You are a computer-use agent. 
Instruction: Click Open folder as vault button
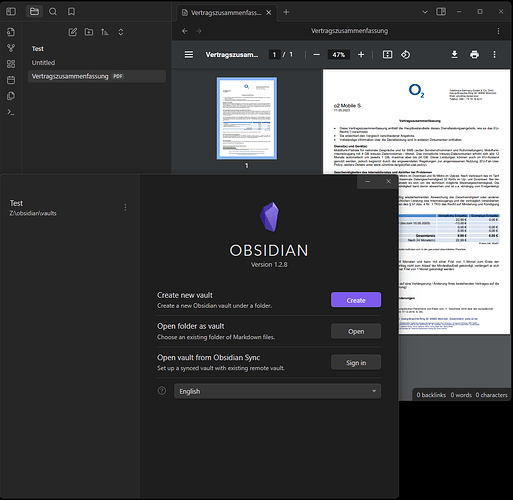point(356,331)
